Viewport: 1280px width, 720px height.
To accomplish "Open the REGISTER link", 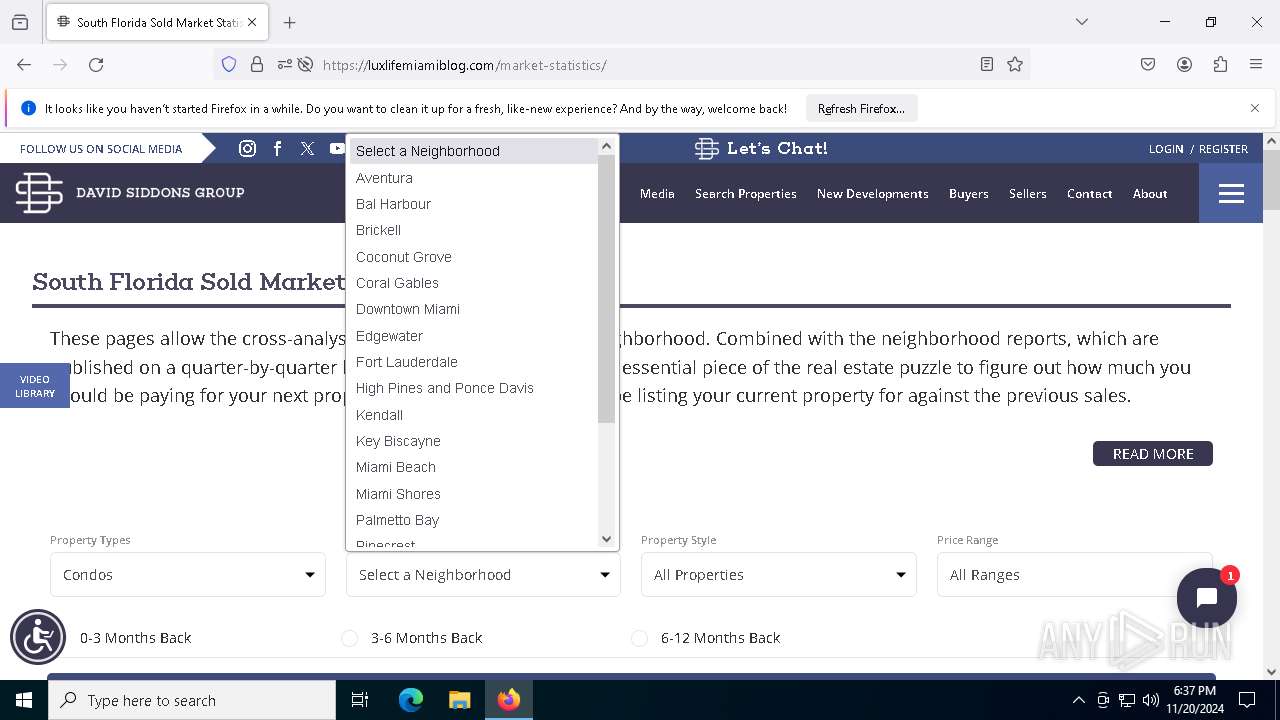I will (1223, 149).
